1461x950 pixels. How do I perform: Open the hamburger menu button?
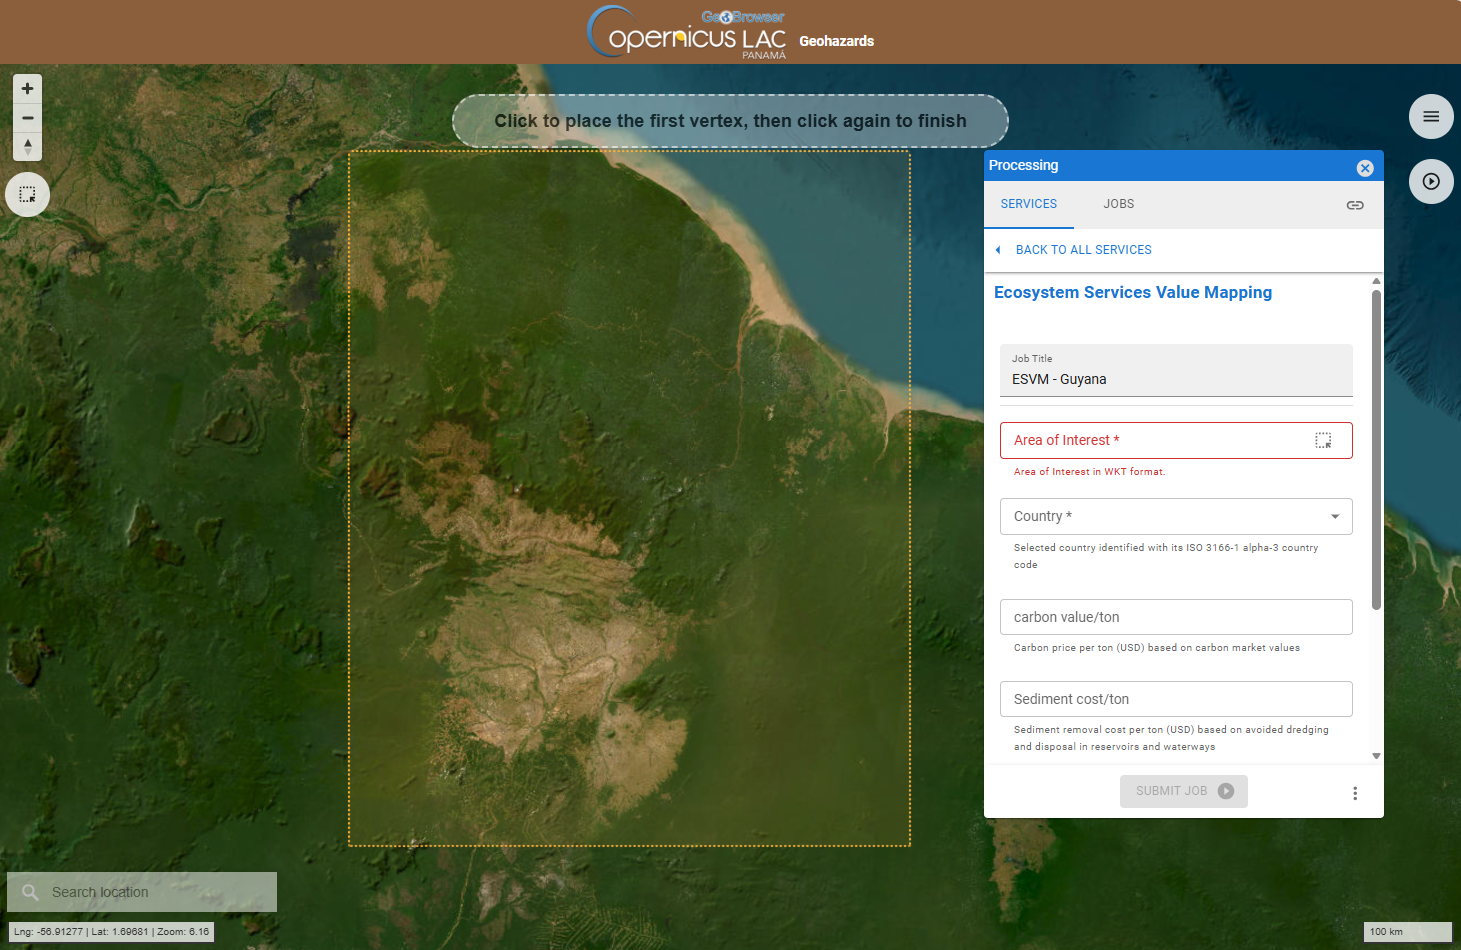(1431, 117)
